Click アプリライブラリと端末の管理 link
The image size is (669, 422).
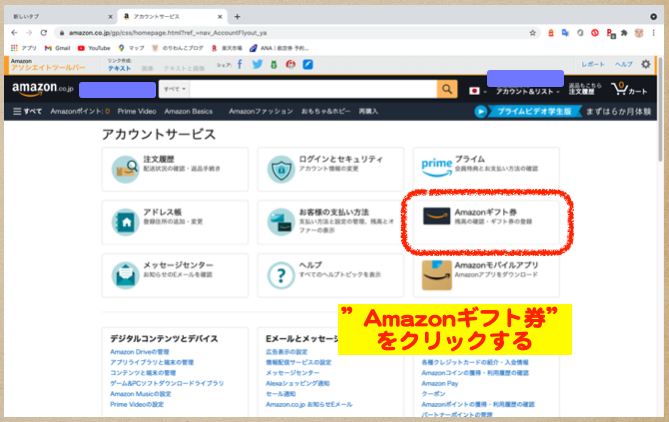click(x=152, y=362)
